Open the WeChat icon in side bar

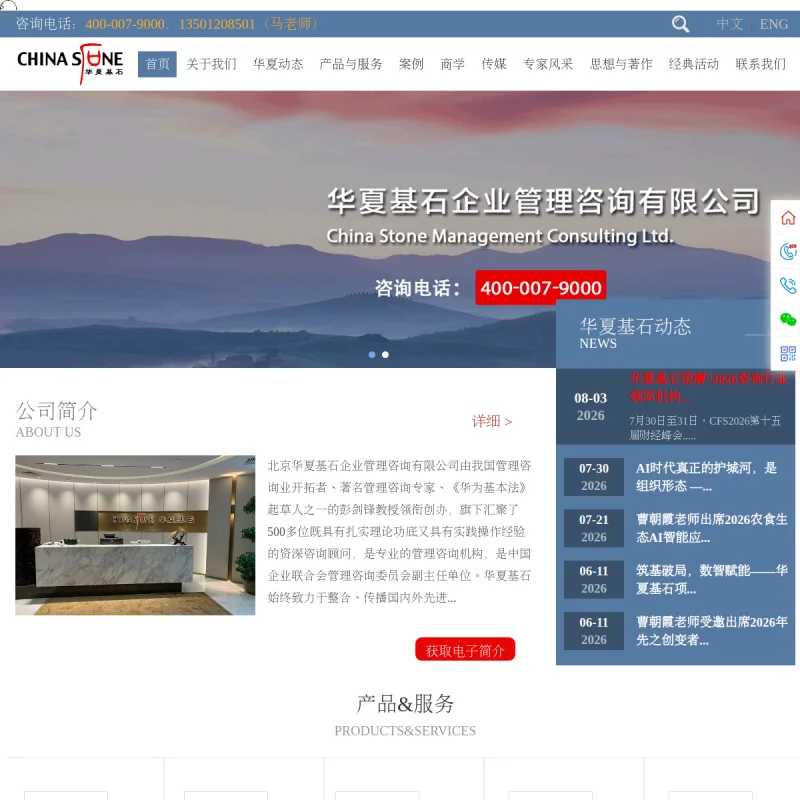point(787,319)
